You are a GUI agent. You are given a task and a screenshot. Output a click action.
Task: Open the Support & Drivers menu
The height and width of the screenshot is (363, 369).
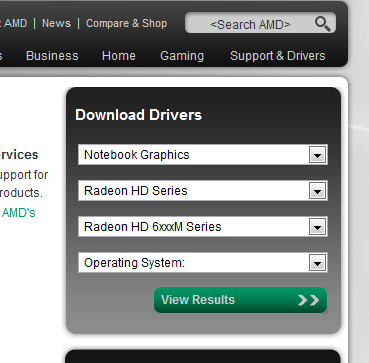[x=278, y=56]
